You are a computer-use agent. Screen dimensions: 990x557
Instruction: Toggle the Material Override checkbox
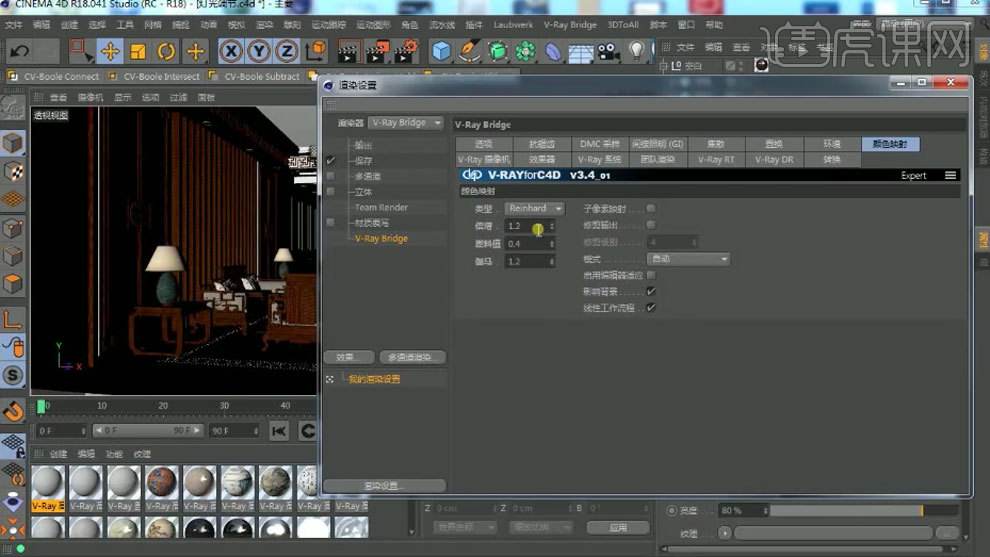[331, 222]
